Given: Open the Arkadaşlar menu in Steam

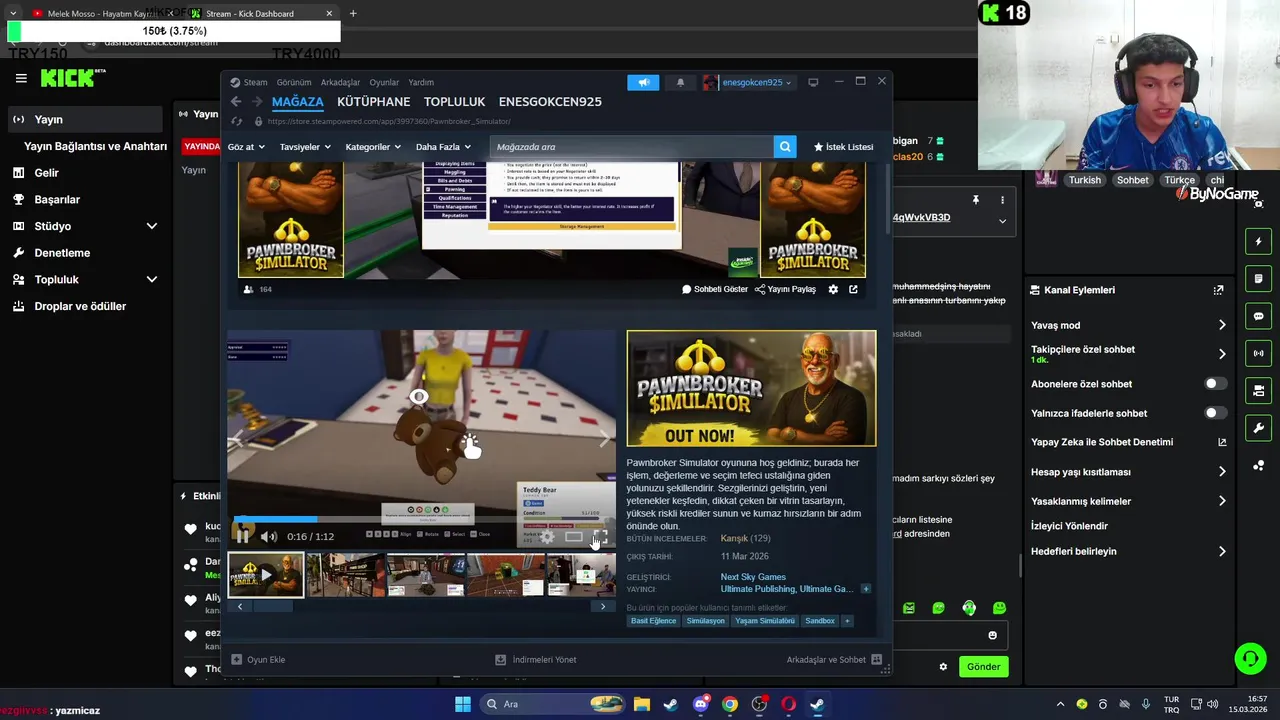Looking at the screenshot, I should coord(340,82).
